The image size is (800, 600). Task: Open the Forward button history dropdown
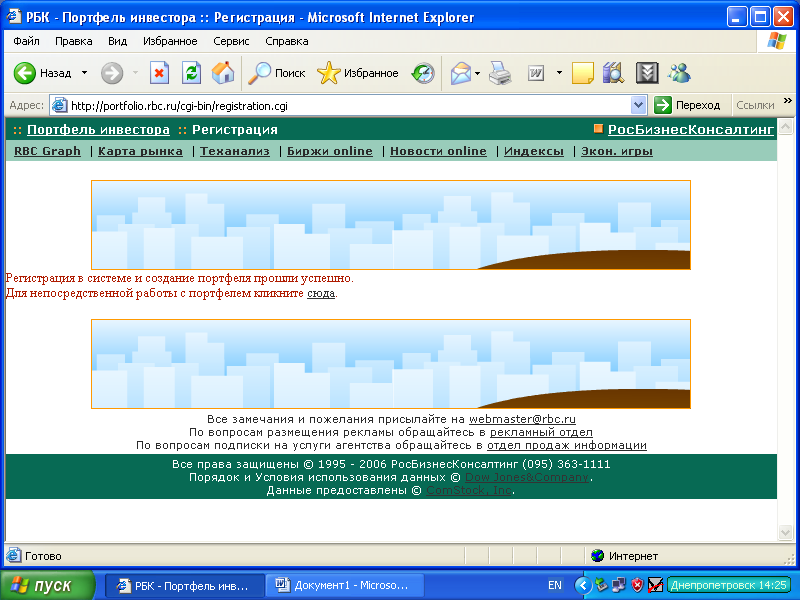(135, 73)
